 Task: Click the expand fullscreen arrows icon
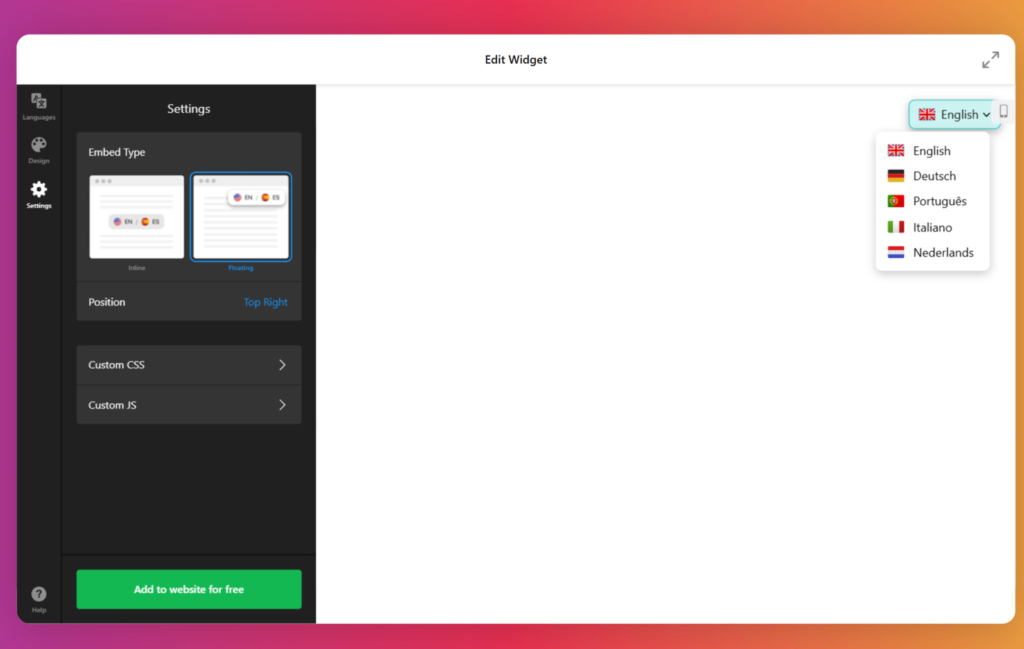pyautogui.click(x=990, y=60)
